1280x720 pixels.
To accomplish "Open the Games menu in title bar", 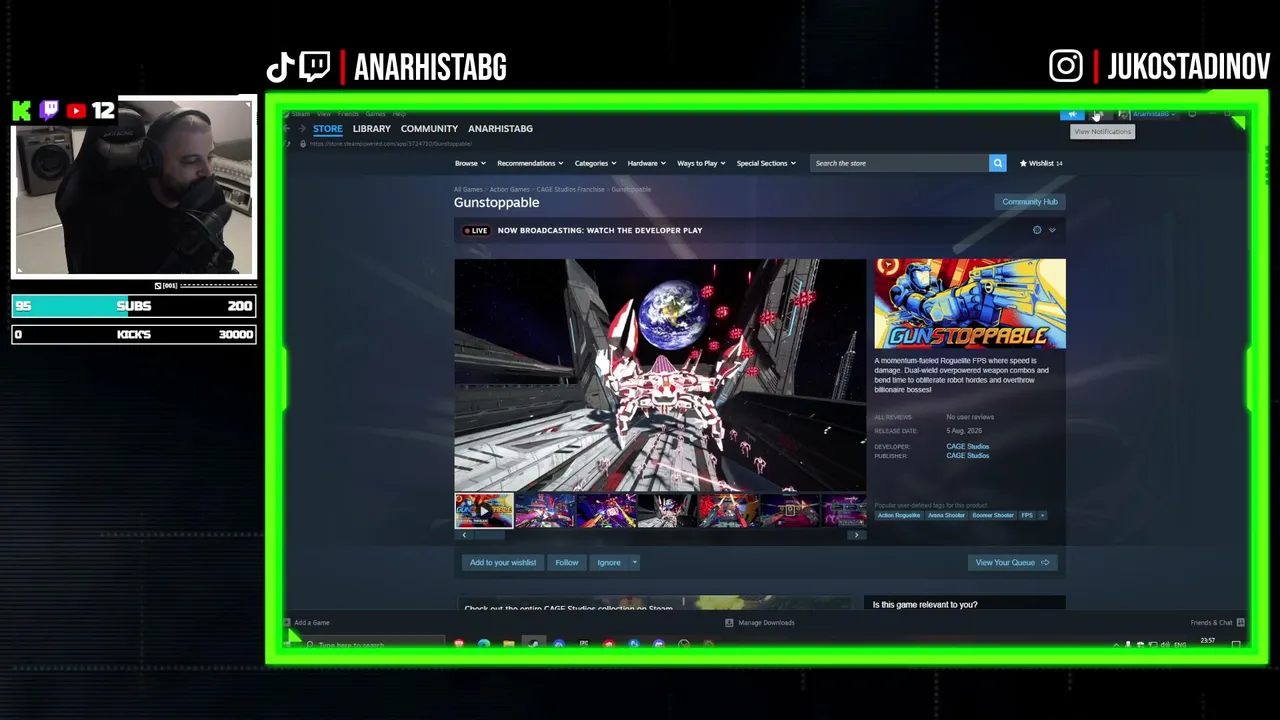I will click(375, 114).
